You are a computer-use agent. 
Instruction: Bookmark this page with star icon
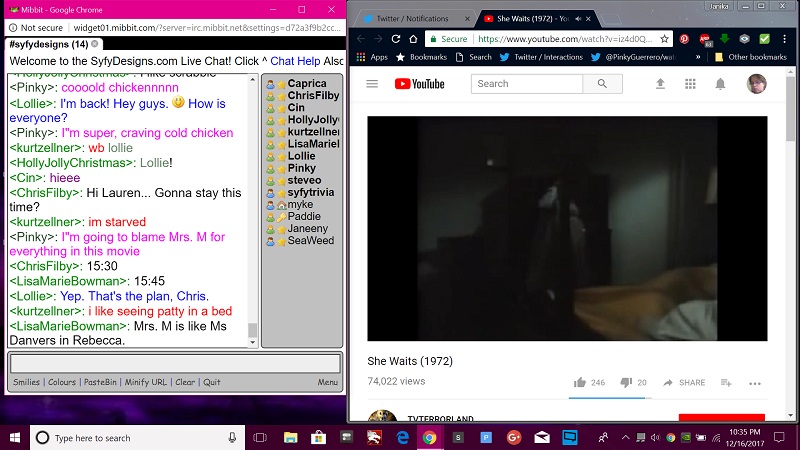click(x=664, y=39)
